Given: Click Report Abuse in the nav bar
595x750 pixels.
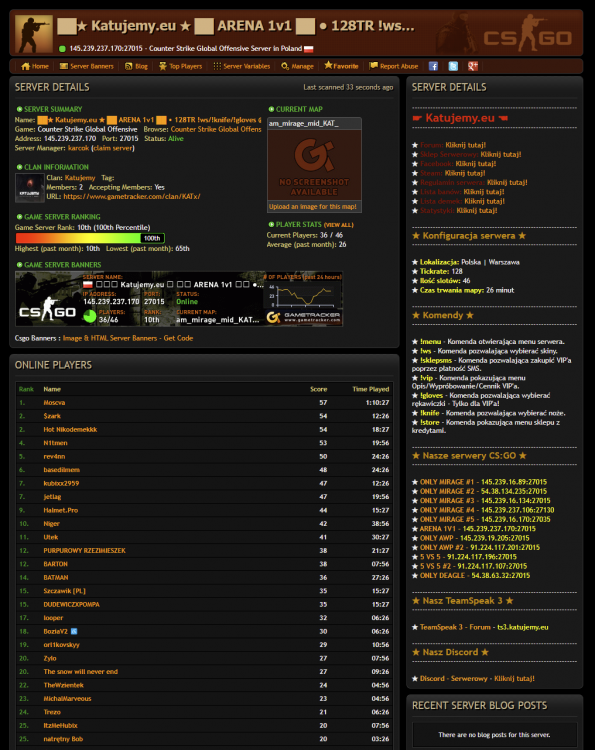Looking at the screenshot, I should [x=394, y=66].
